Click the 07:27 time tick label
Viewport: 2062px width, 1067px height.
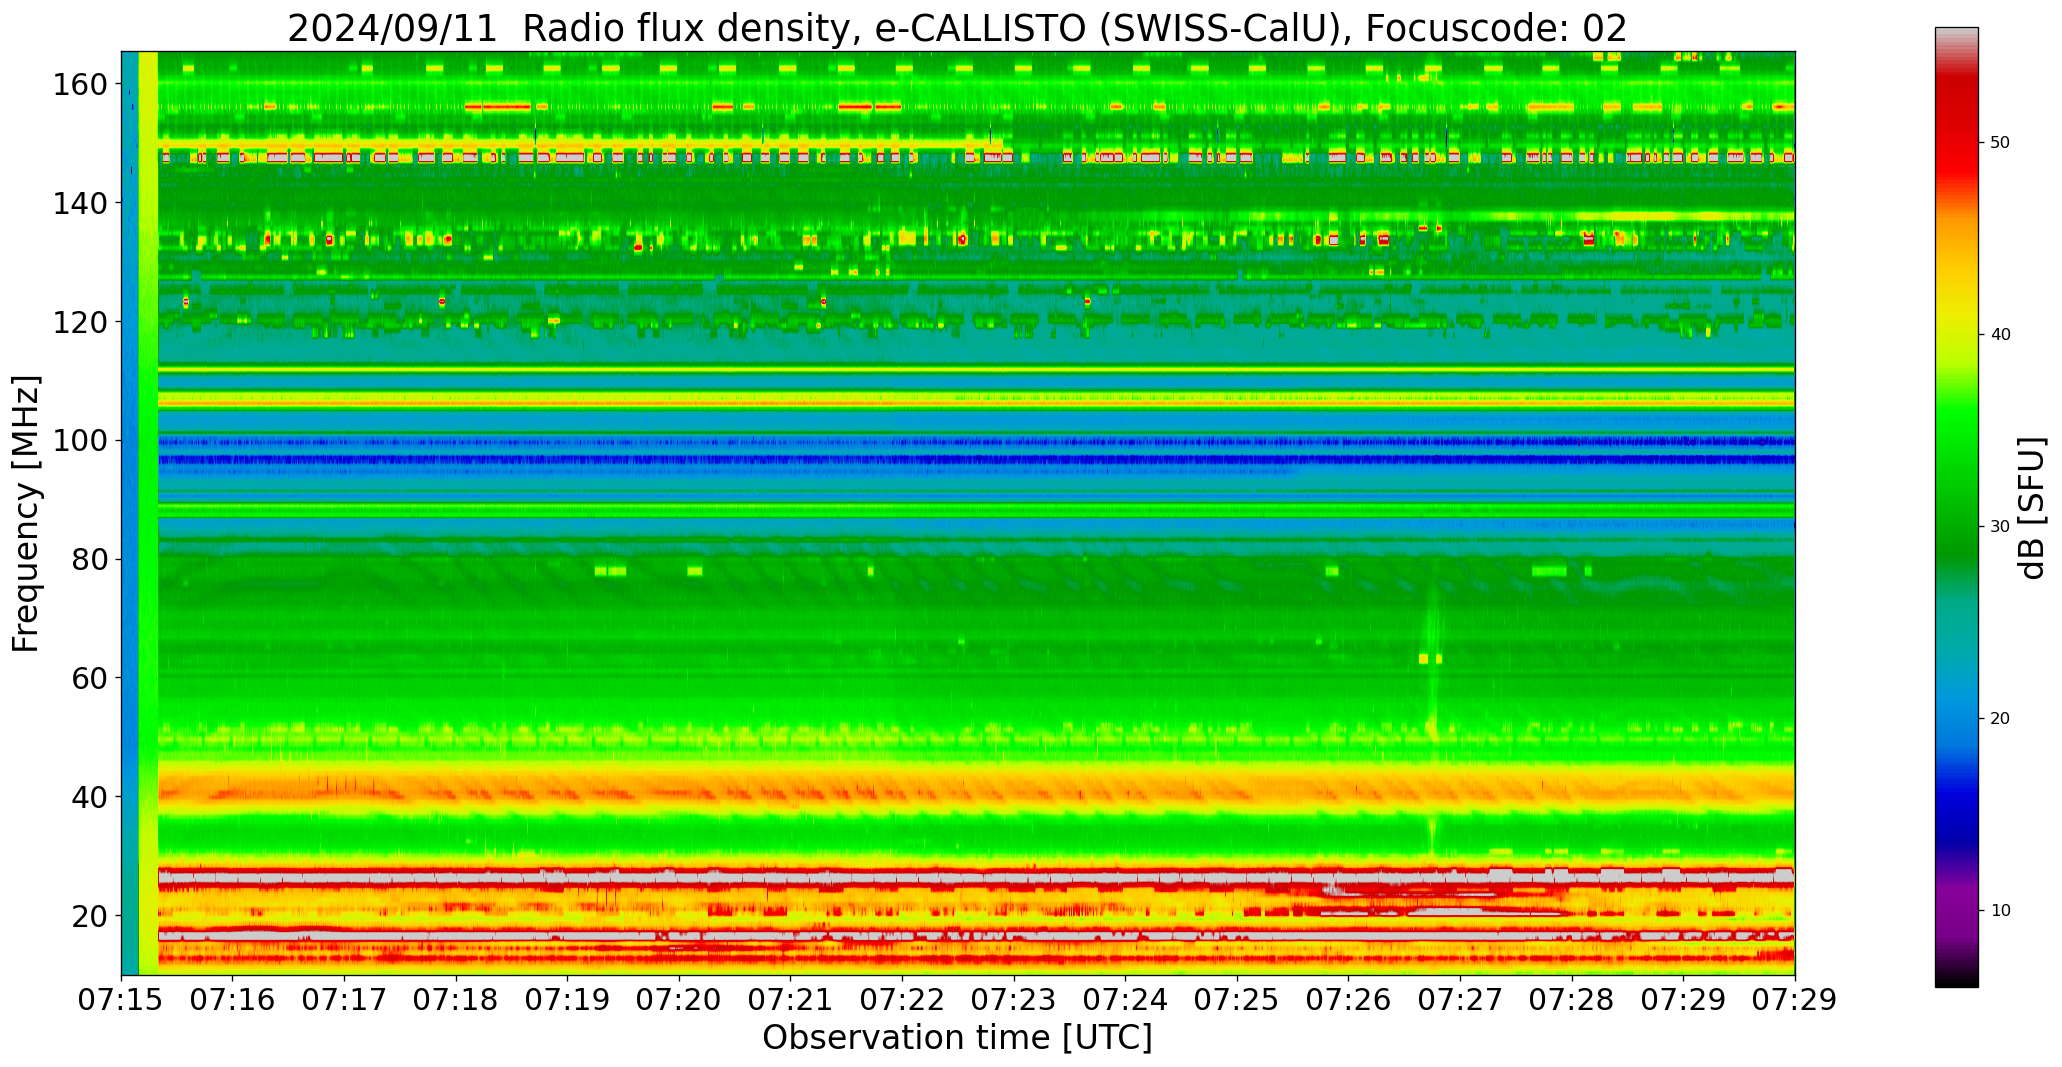pyautogui.click(x=1460, y=999)
